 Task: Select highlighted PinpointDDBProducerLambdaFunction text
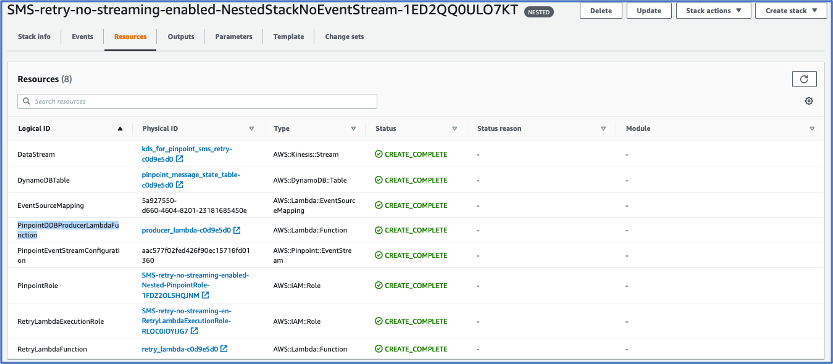68,230
